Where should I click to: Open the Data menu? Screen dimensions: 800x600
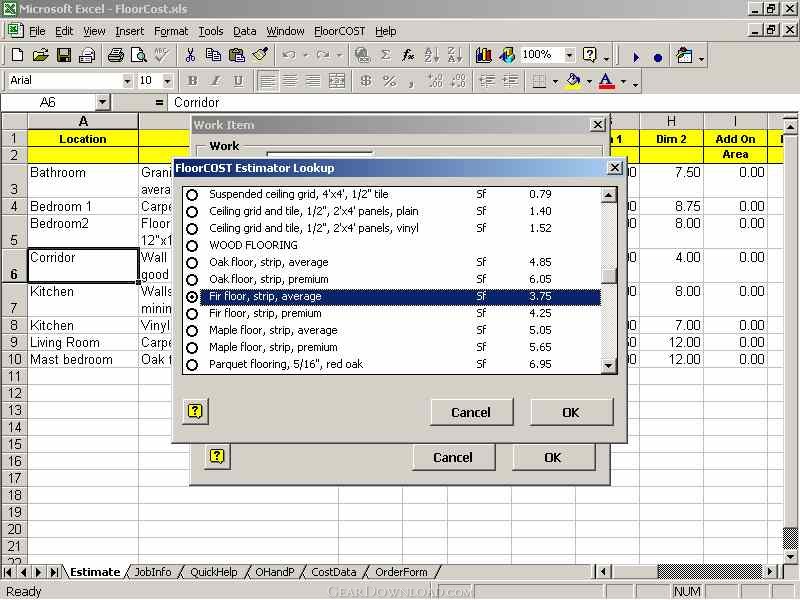pos(244,31)
